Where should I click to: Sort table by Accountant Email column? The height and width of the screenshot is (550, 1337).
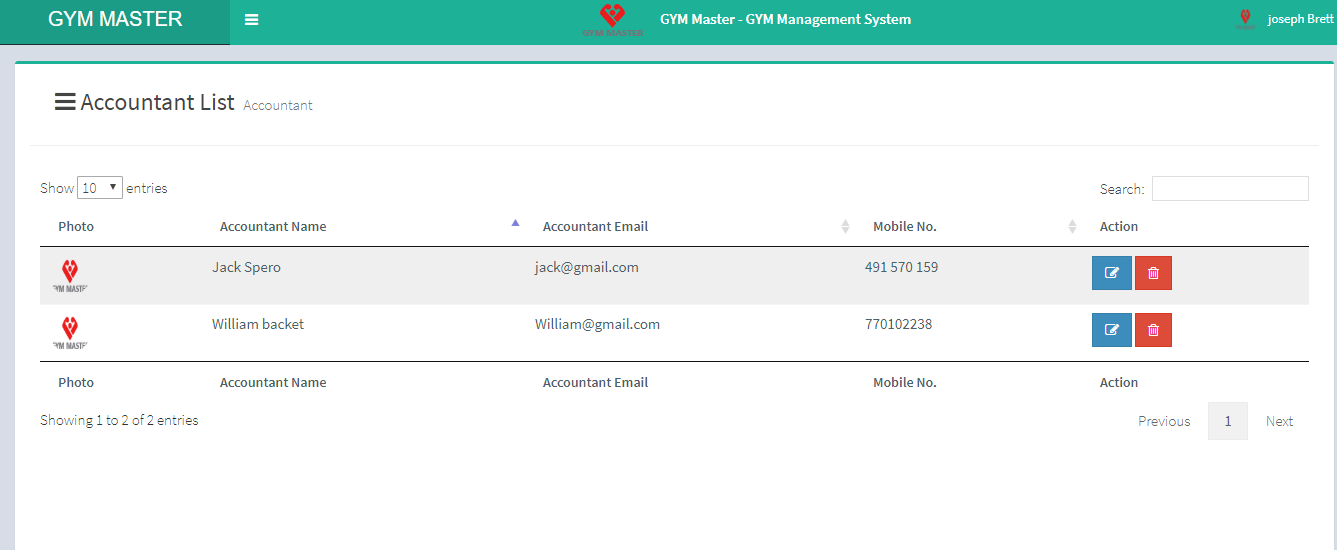[x=595, y=227]
